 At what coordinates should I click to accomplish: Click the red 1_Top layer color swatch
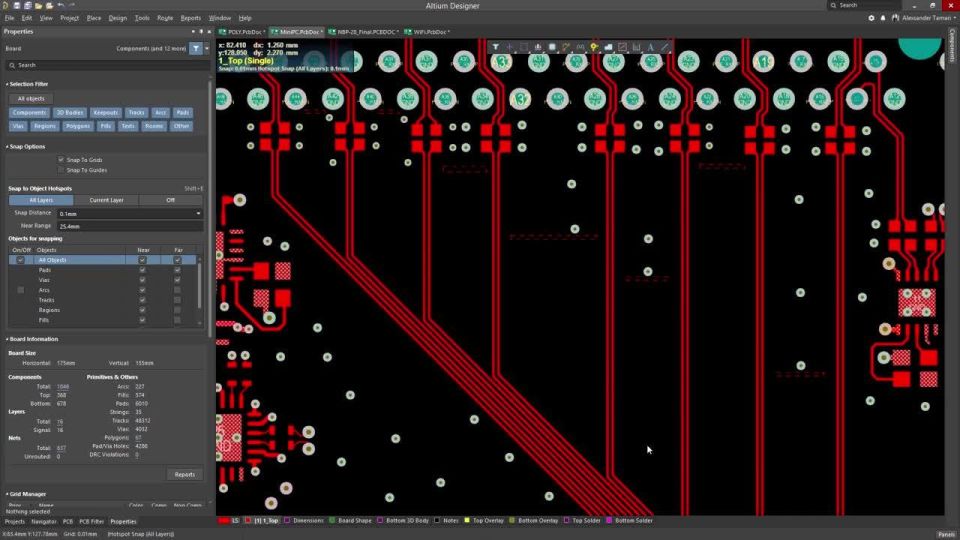[x=249, y=521]
